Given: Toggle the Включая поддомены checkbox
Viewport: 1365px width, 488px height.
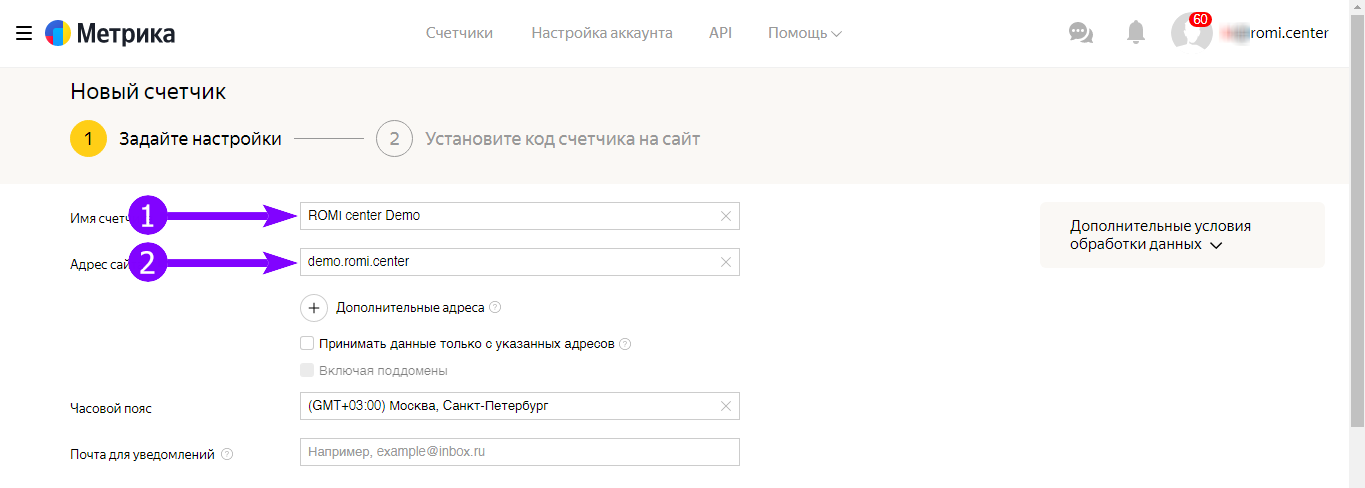Looking at the screenshot, I should [307, 370].
